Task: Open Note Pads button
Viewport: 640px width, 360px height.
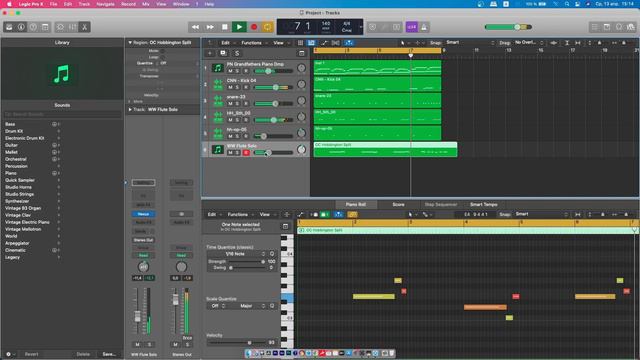Action: [x=607, y=27]
